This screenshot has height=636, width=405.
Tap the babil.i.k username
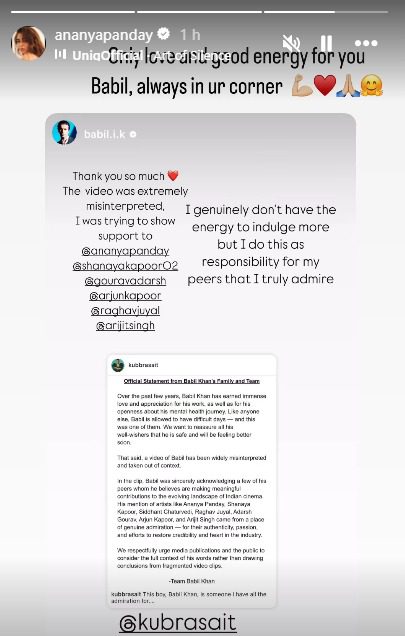(104, 134)
